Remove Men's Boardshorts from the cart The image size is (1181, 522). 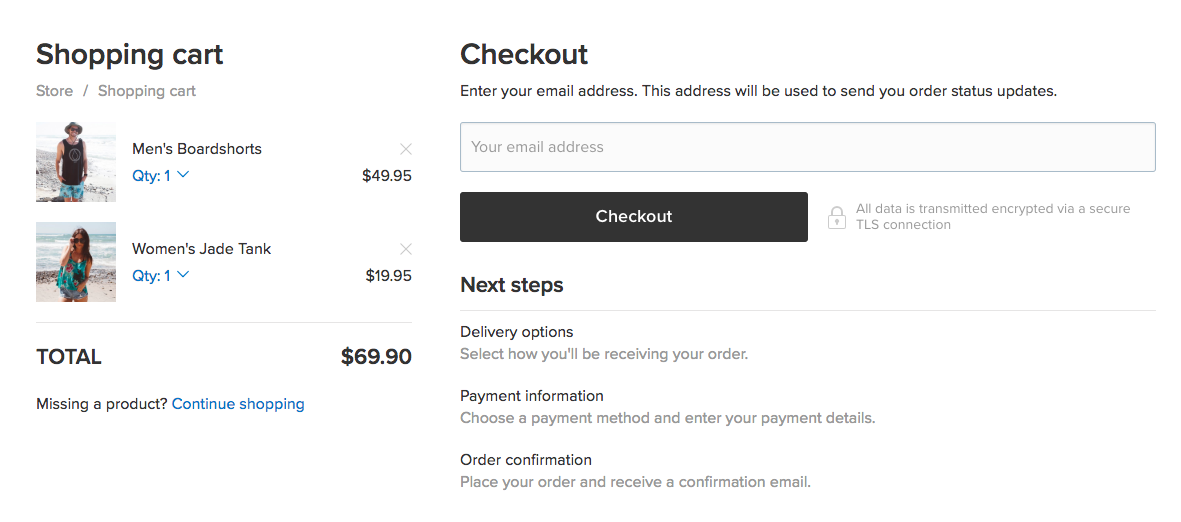coord(406,149)
